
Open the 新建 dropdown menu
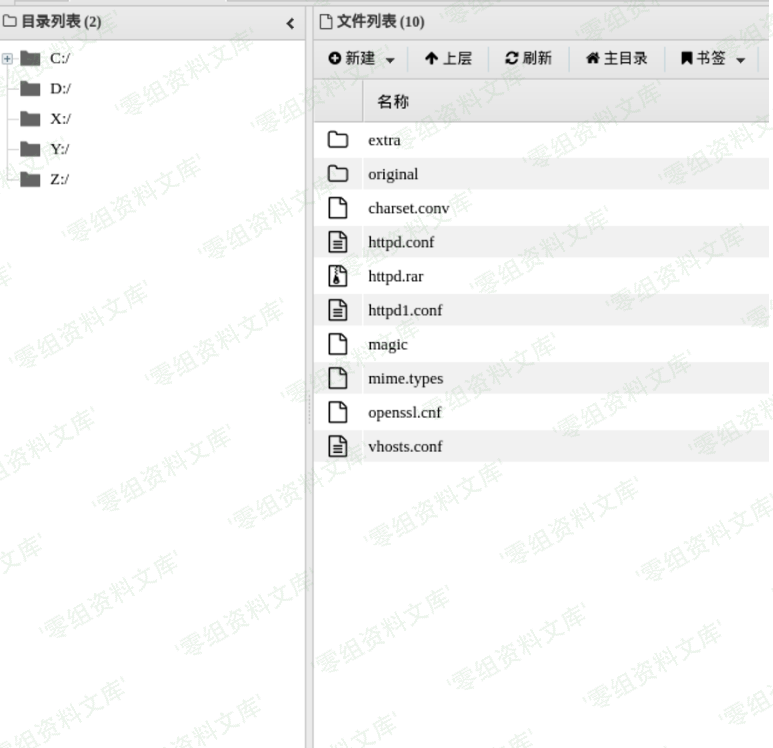point(361,59)
